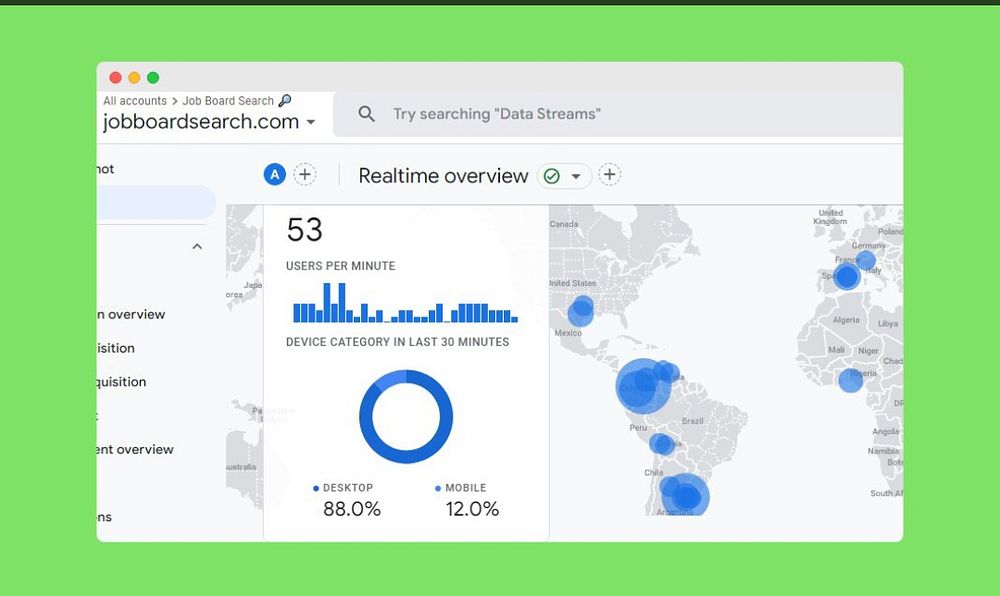
Task: Click the All accounts breadcrumb
Action: (x=135, y=101)
